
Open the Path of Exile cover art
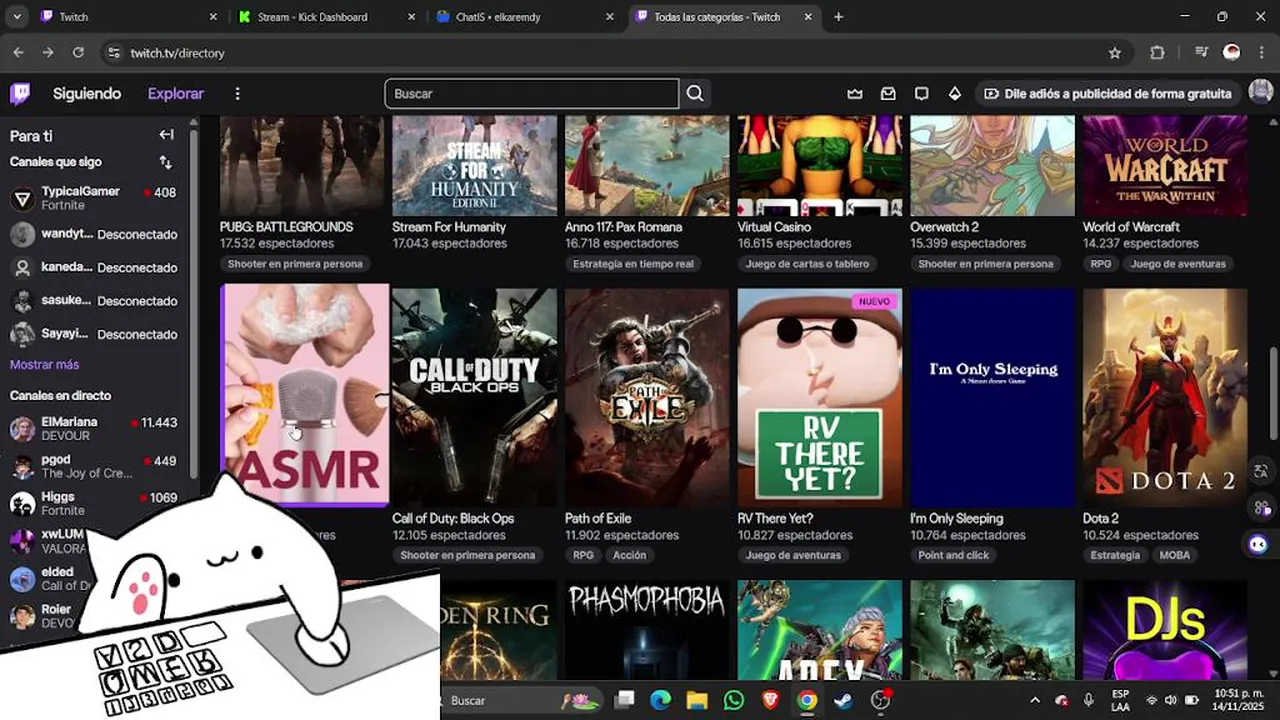647,397
